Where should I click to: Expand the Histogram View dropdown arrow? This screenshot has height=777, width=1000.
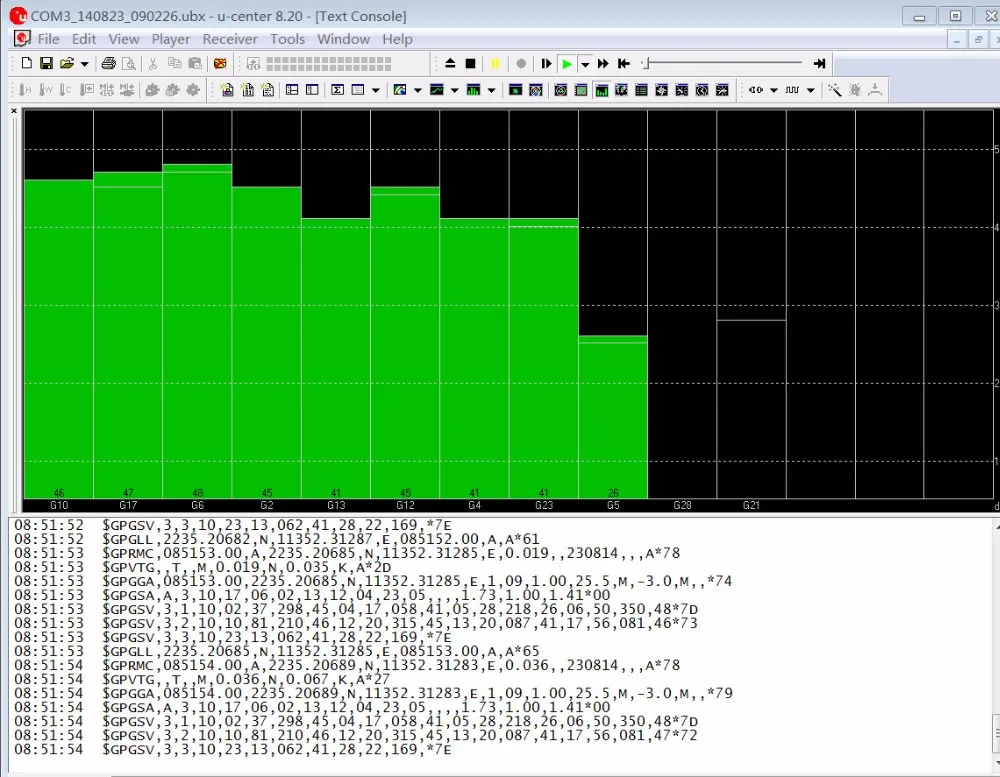[x=491, y=91]
